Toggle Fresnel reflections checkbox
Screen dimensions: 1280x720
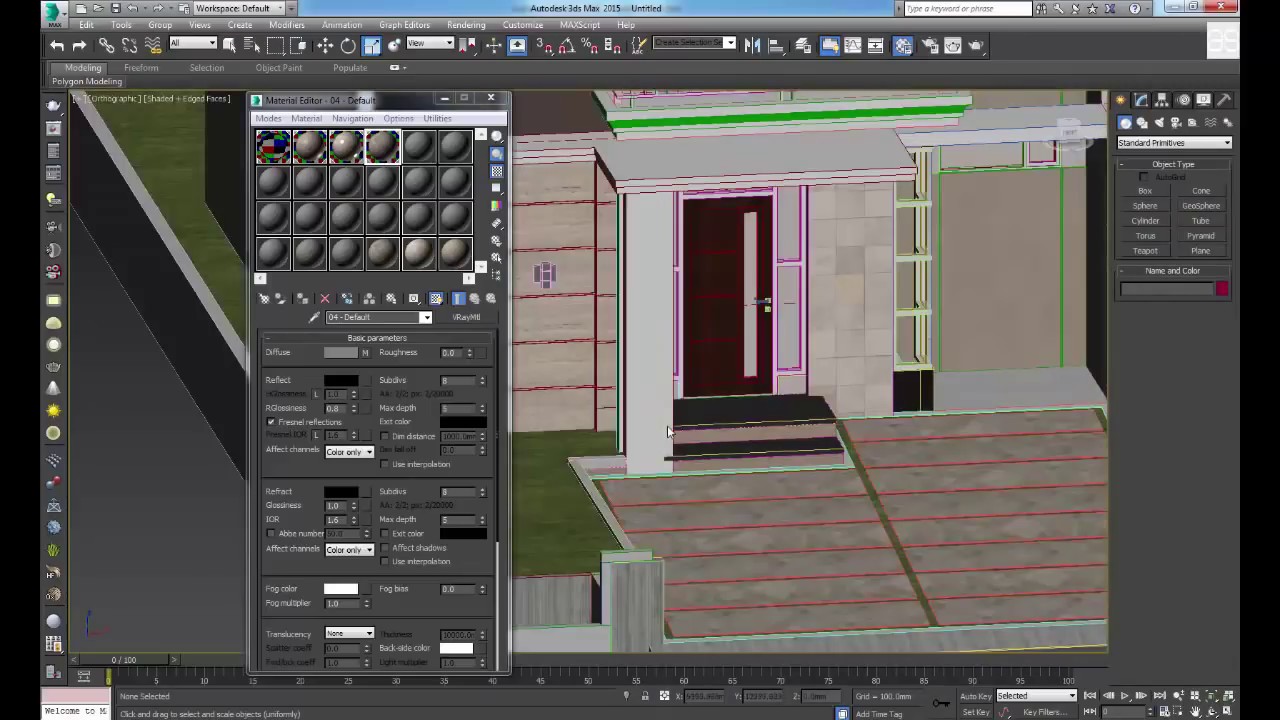[x=271, y=422]
